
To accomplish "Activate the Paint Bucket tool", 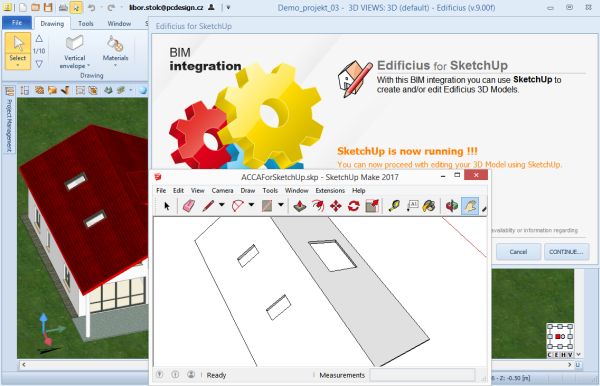I will [429, 206].
